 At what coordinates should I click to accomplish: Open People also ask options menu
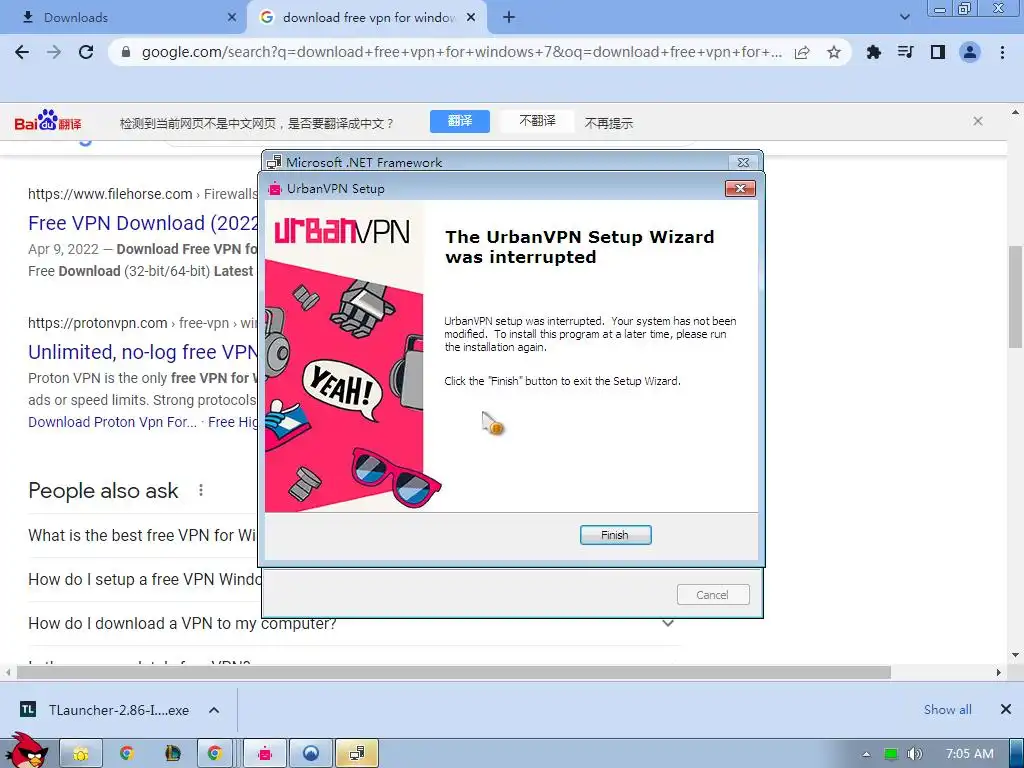200,490
